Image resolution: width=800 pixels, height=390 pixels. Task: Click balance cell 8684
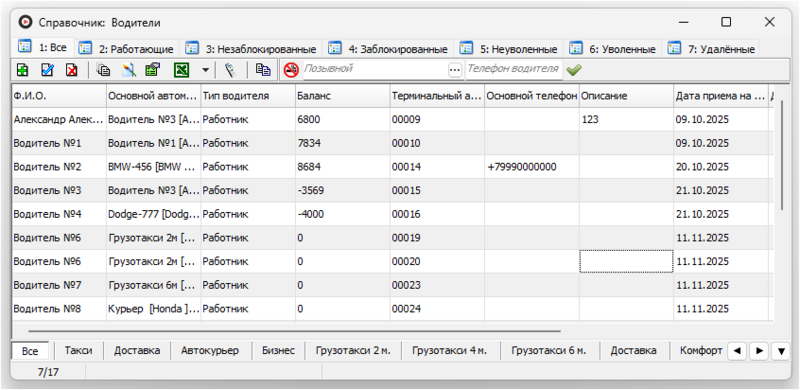coord(342,167)
